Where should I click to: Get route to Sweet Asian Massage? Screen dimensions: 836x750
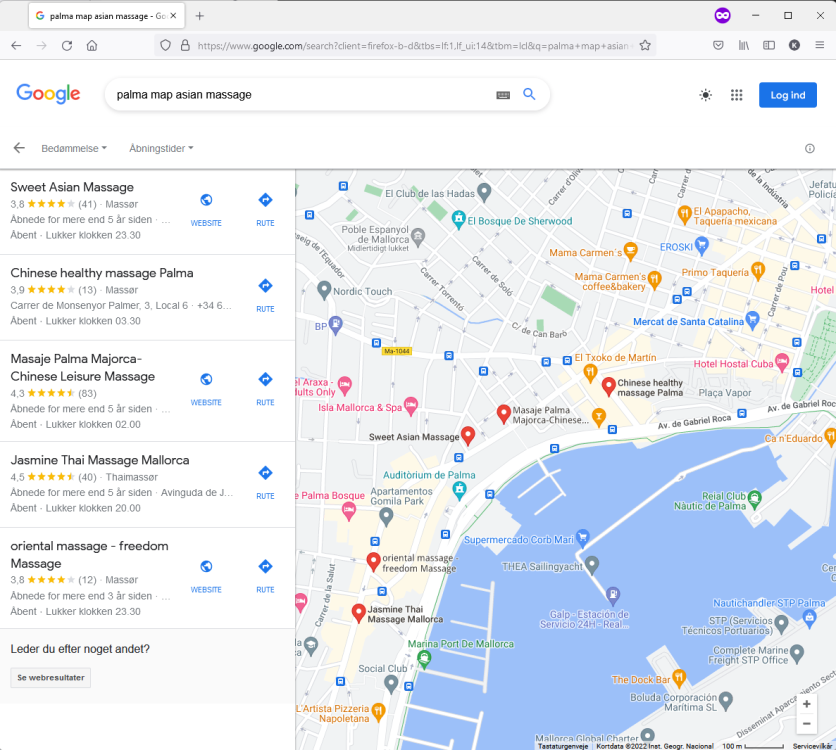pyautogui.click(x=265, y=209)
